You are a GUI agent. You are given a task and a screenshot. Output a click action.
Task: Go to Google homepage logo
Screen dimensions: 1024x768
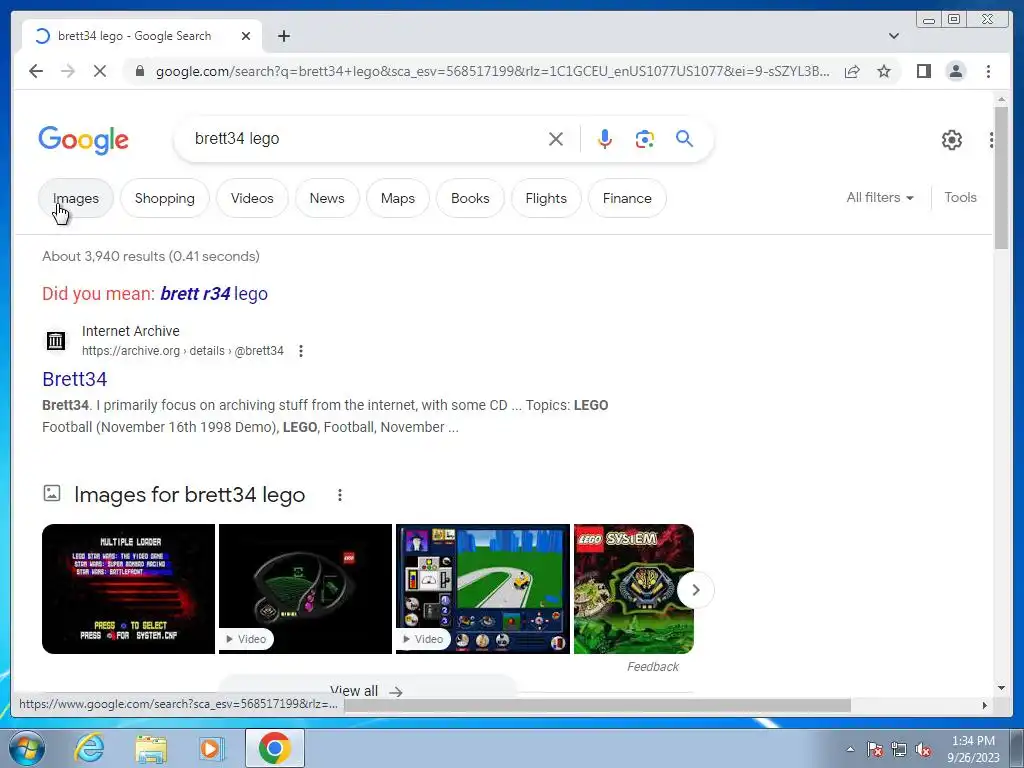pos(84,140)
